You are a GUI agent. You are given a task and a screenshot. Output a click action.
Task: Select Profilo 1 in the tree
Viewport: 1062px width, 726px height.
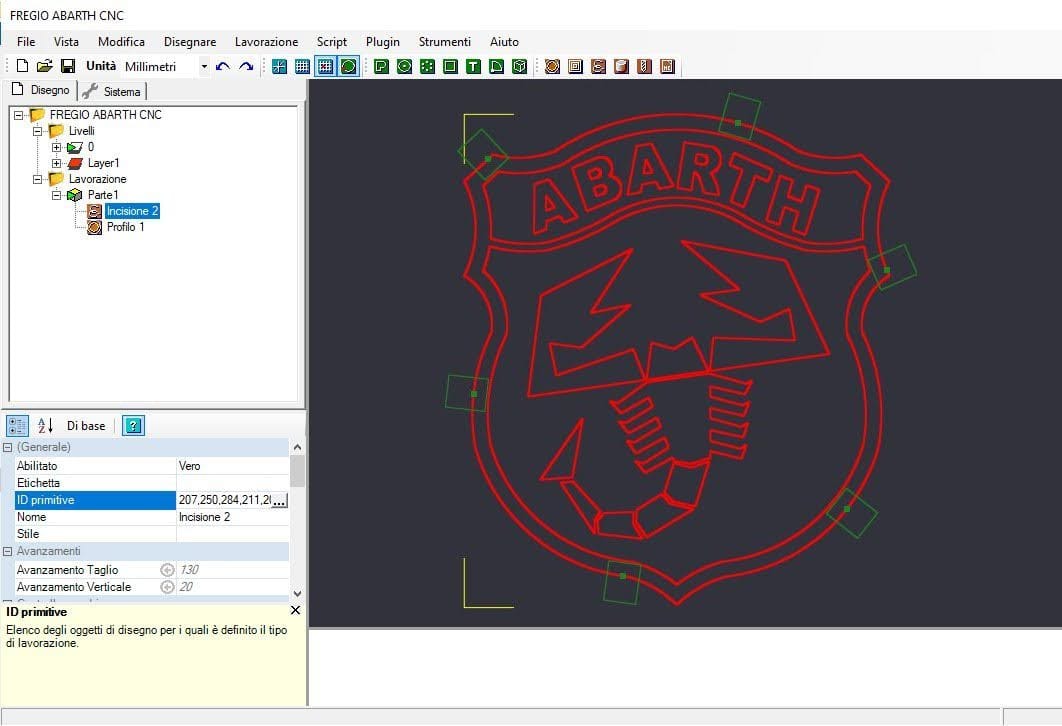(125, 227)
